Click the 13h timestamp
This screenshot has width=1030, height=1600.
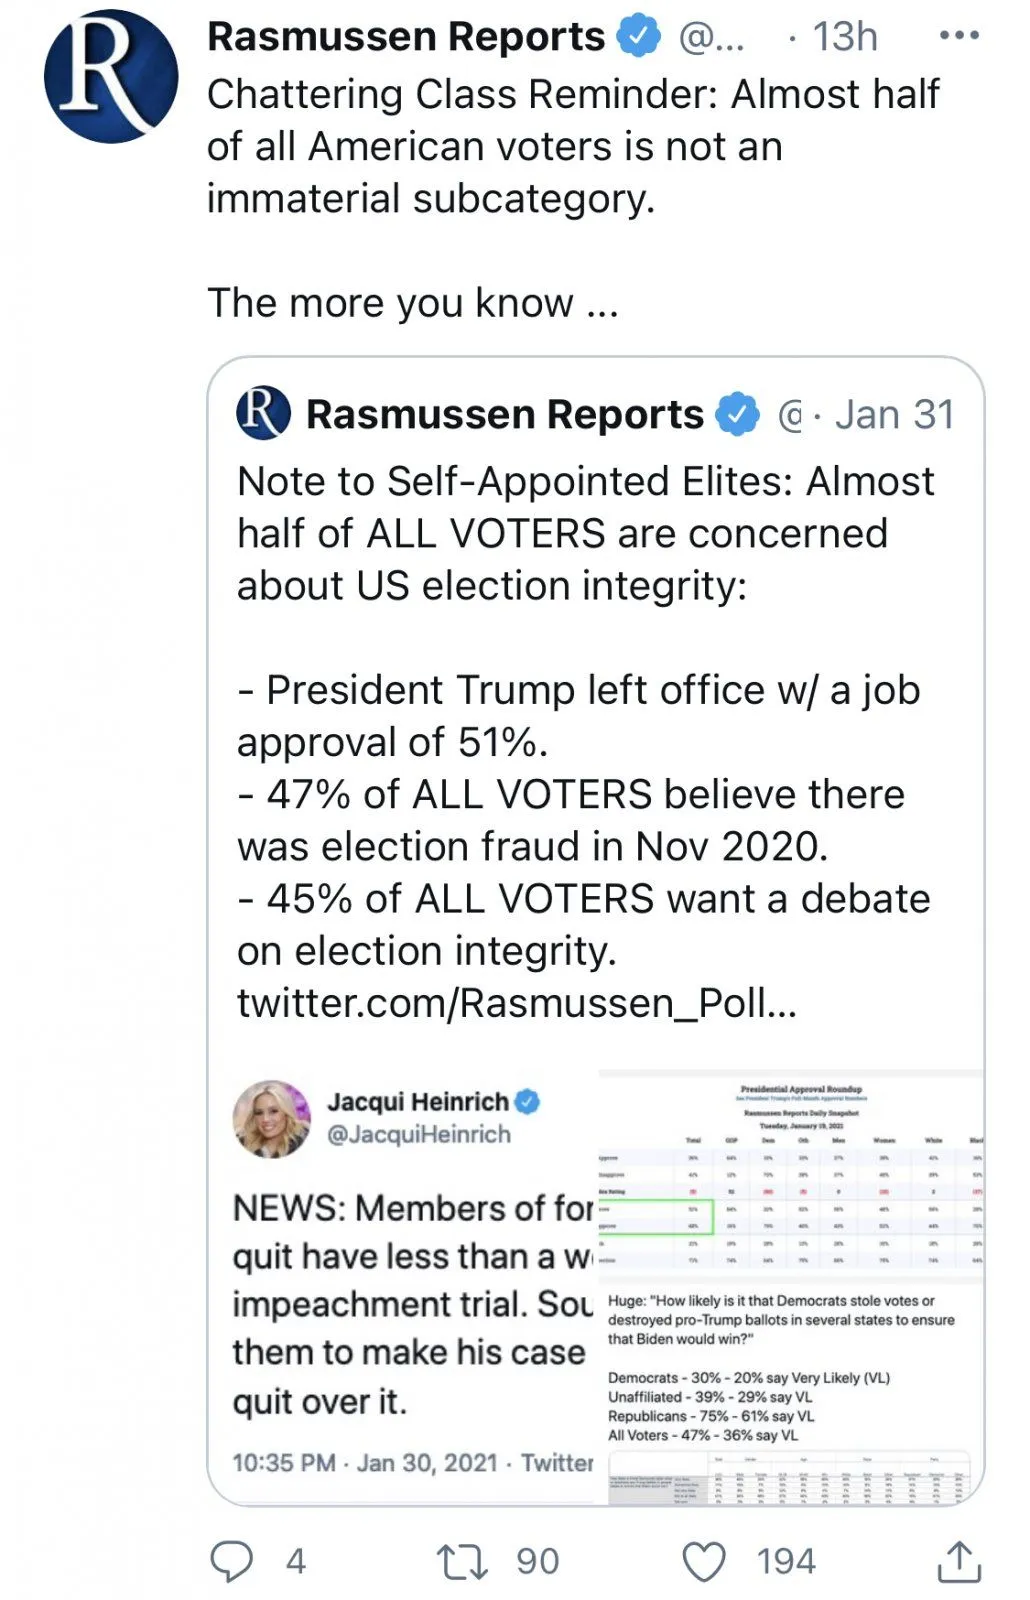845,37
